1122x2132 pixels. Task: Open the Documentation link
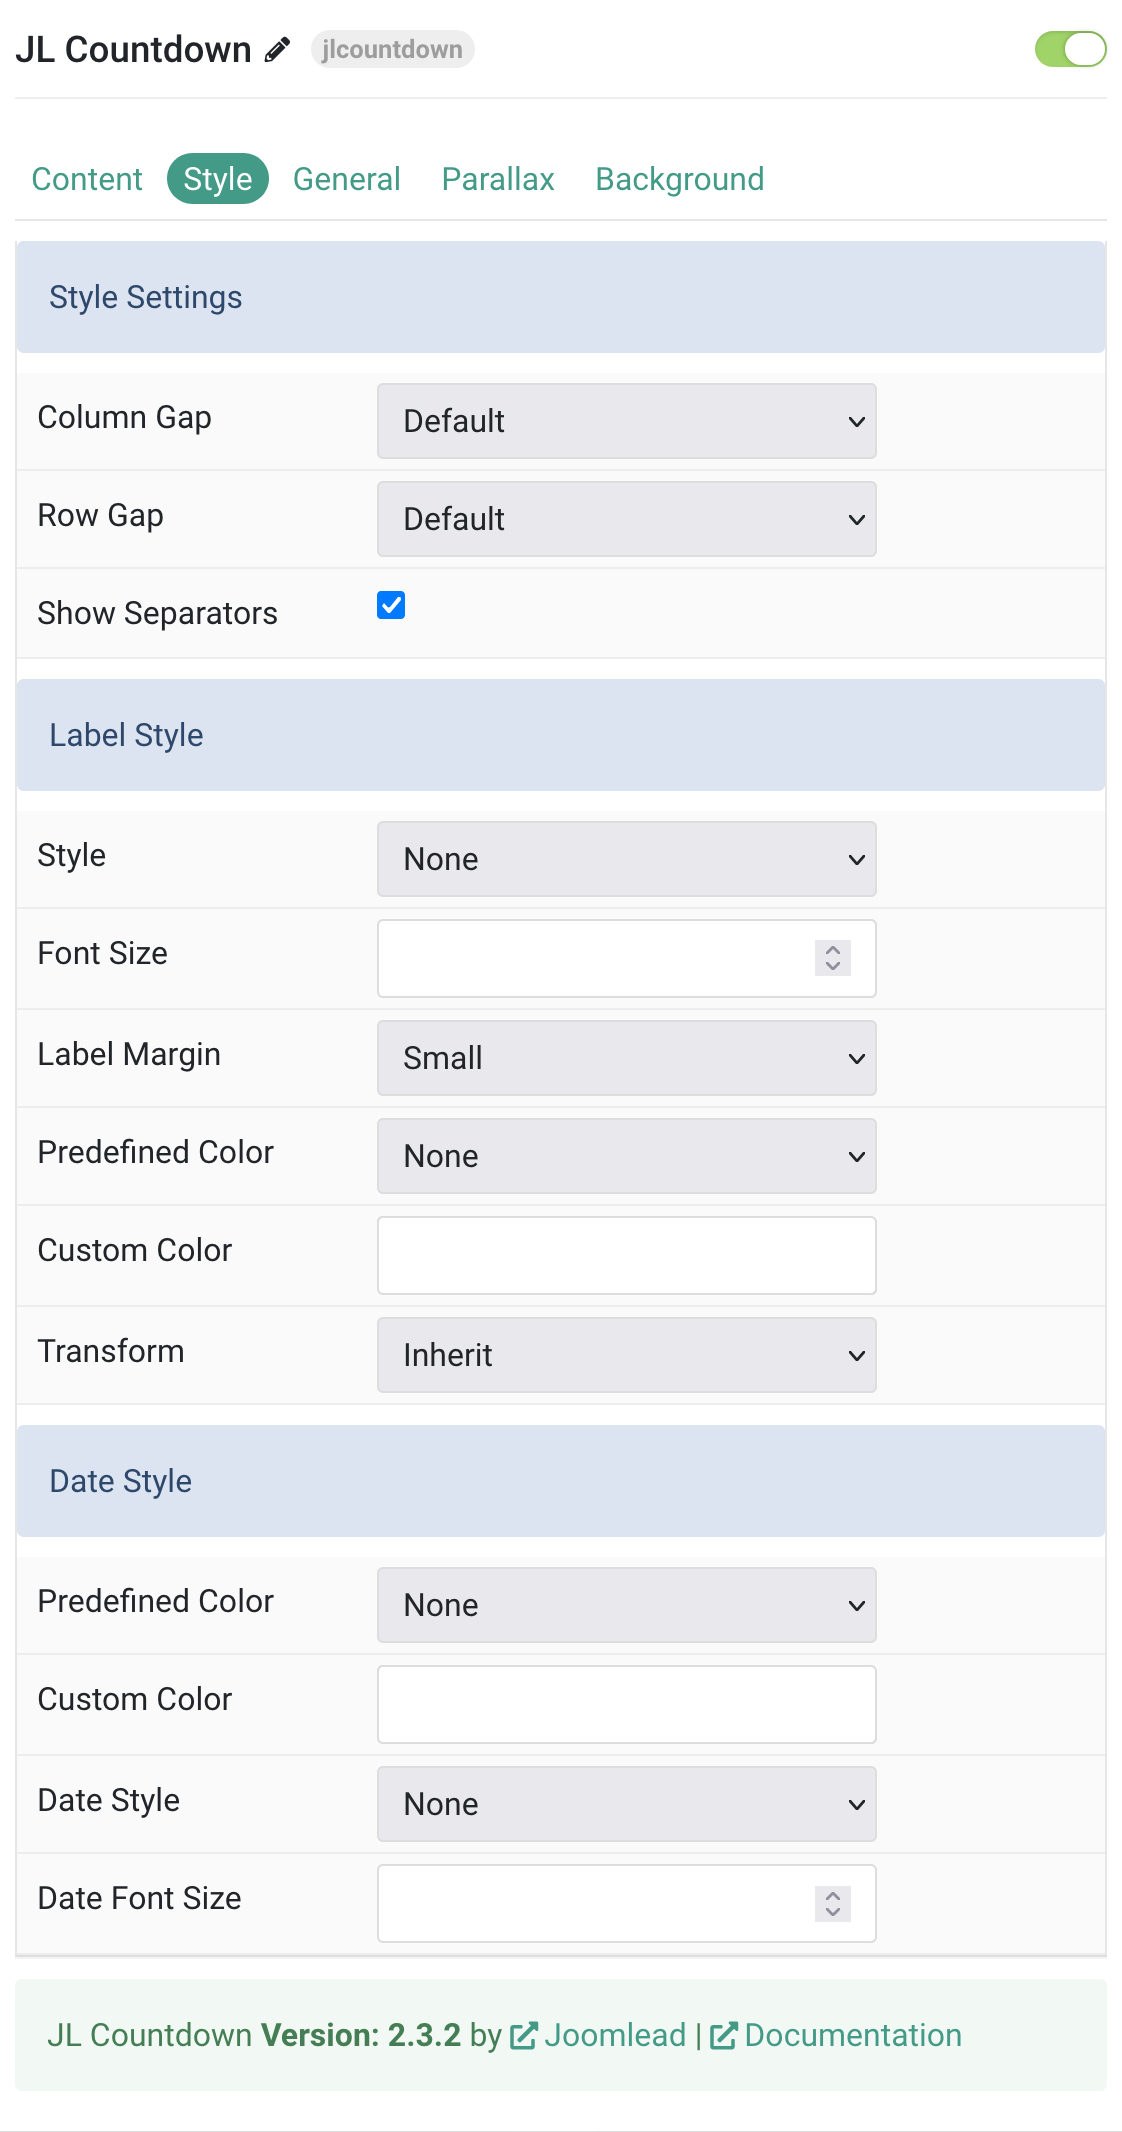(x=853, y=2035)
